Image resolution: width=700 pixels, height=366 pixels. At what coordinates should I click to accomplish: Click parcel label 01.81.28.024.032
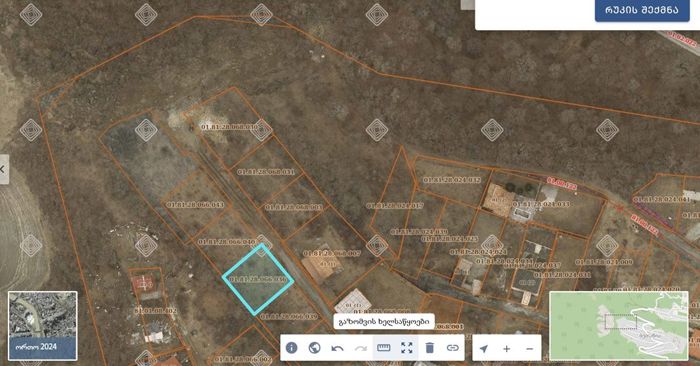[452, 180]
